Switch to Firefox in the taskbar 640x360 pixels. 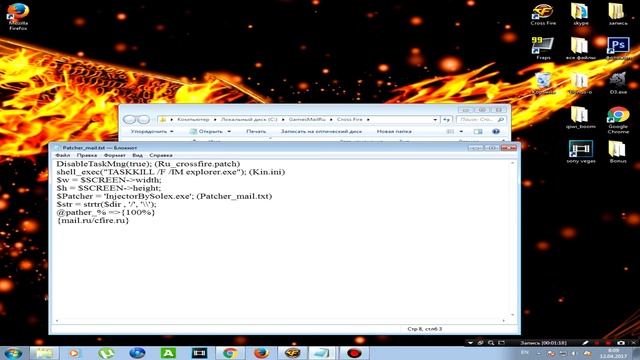click(261, 353)
